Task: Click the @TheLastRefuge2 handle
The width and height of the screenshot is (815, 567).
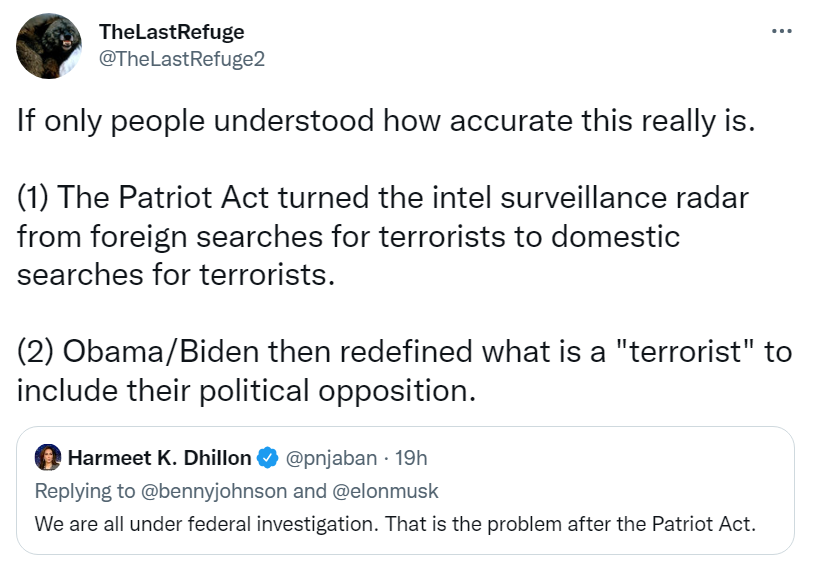Action: click(182, 59)
